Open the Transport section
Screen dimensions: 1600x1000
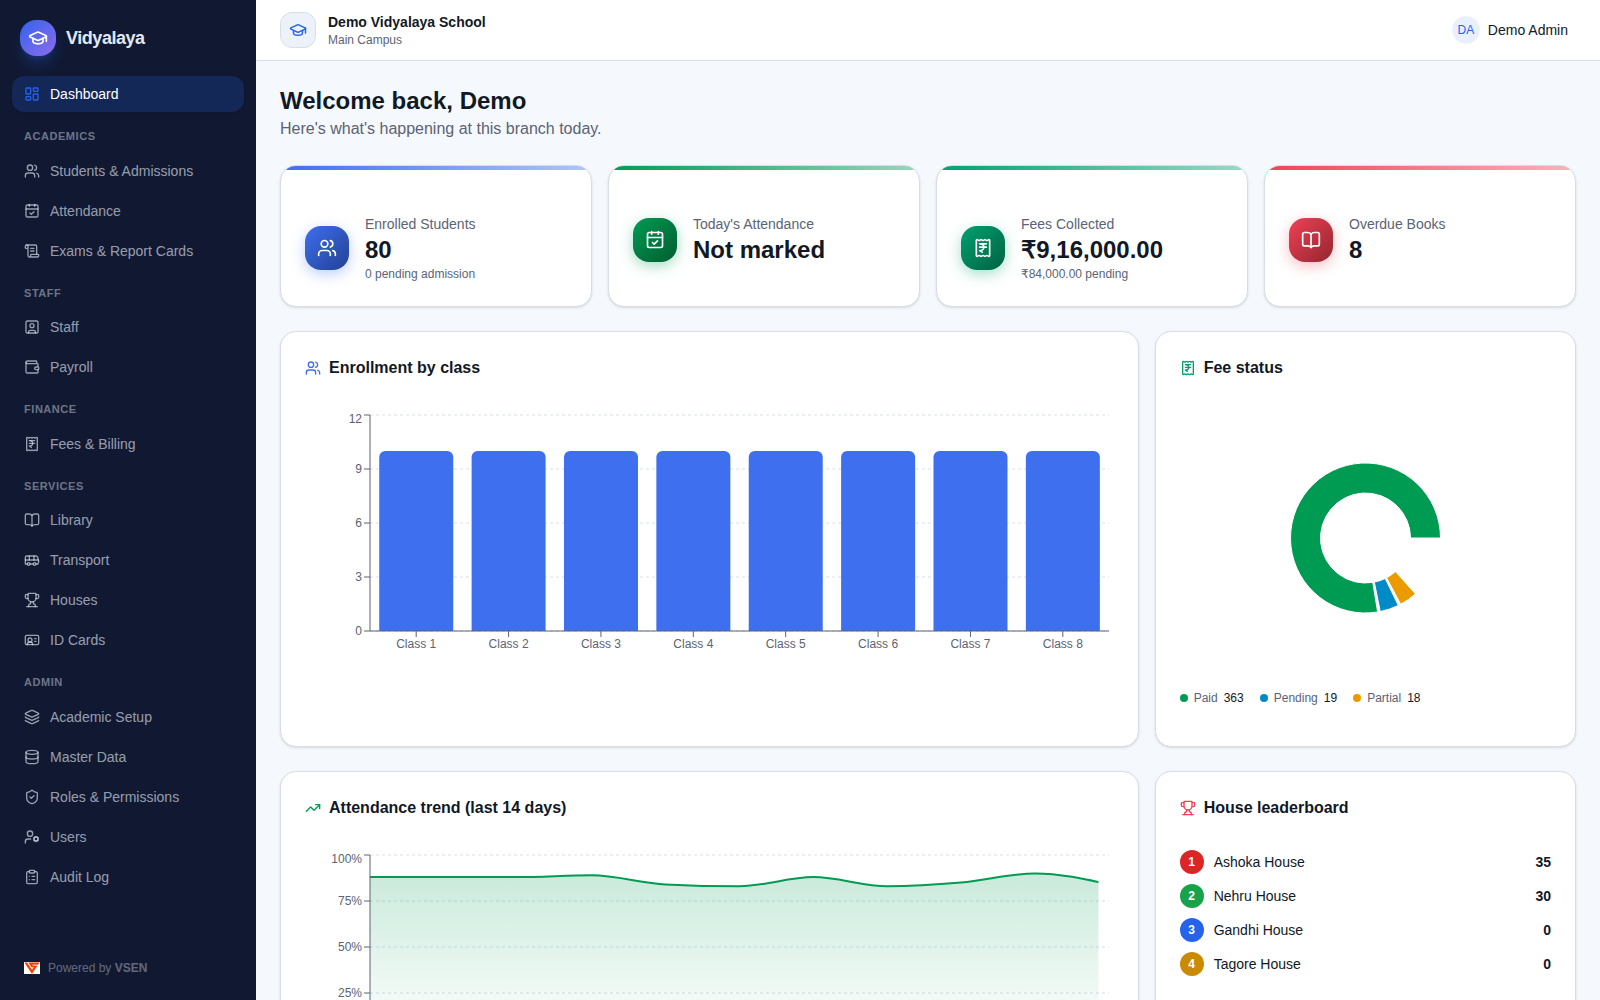[x=128, y=560]
